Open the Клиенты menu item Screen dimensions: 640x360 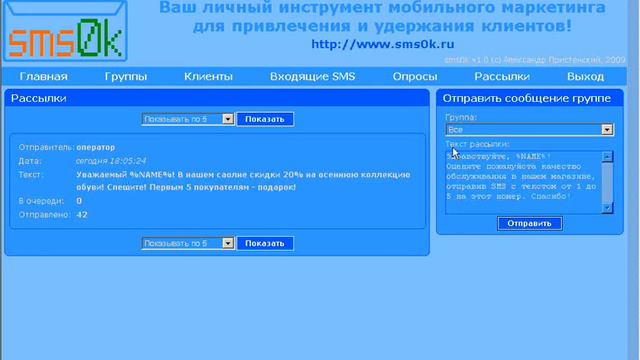(x=208, y=76)
